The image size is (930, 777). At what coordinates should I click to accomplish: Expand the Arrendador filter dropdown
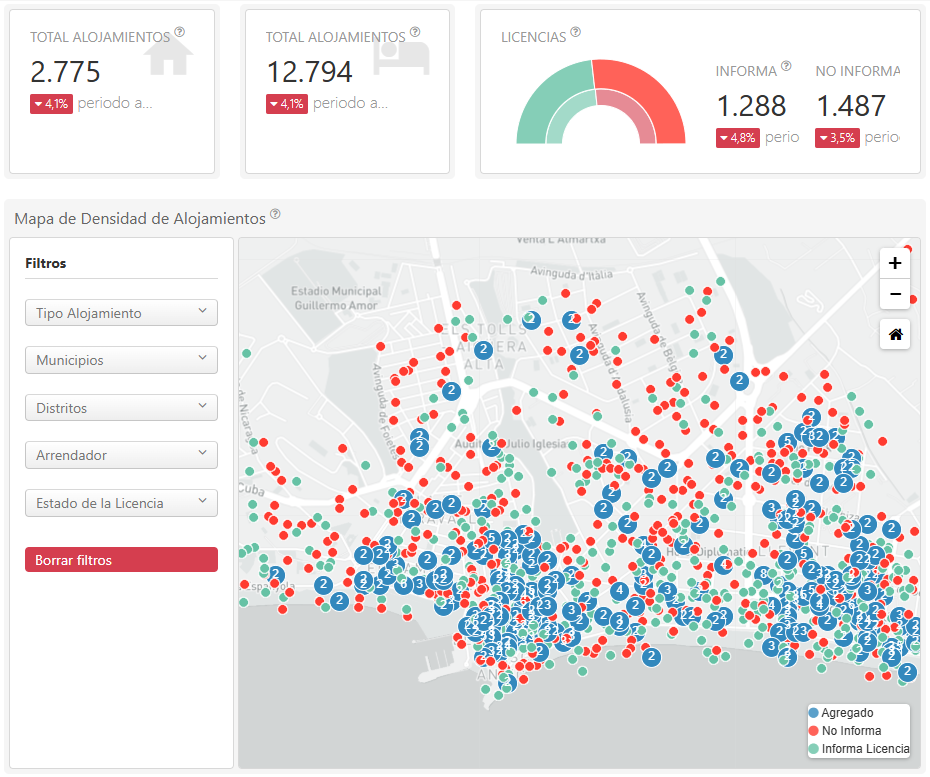tap(121, 455)
